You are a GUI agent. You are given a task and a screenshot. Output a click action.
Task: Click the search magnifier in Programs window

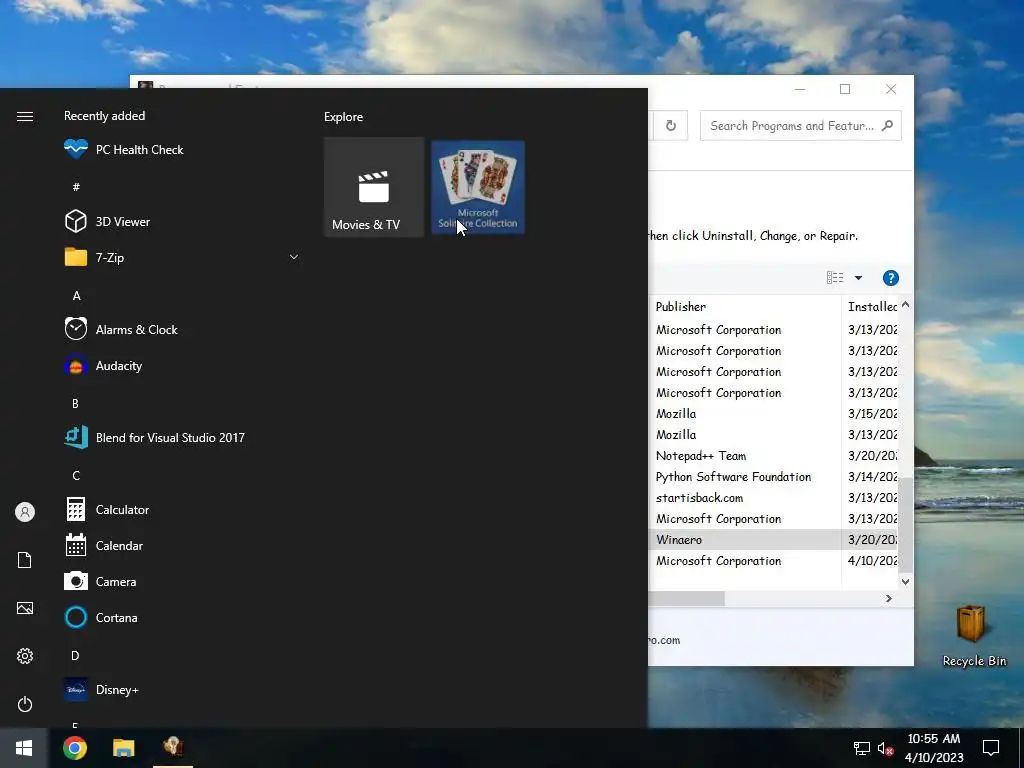887,125
